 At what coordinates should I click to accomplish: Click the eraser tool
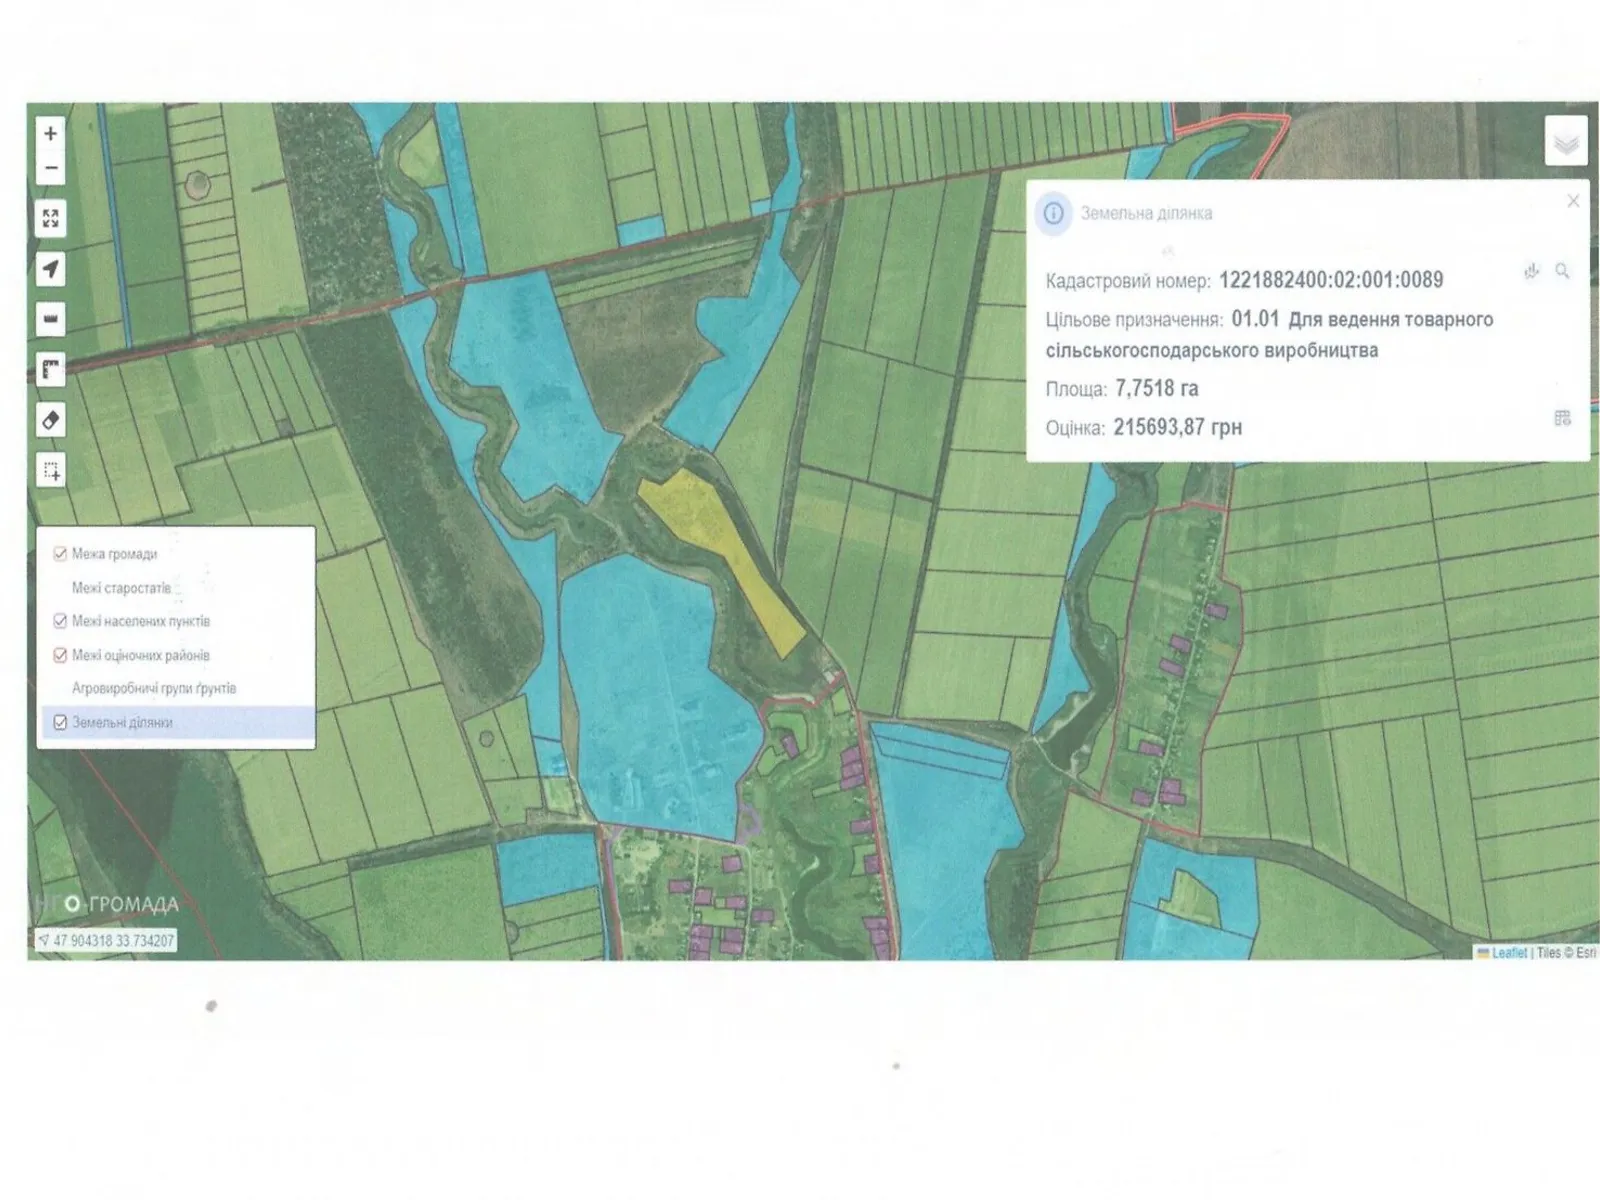51,420
